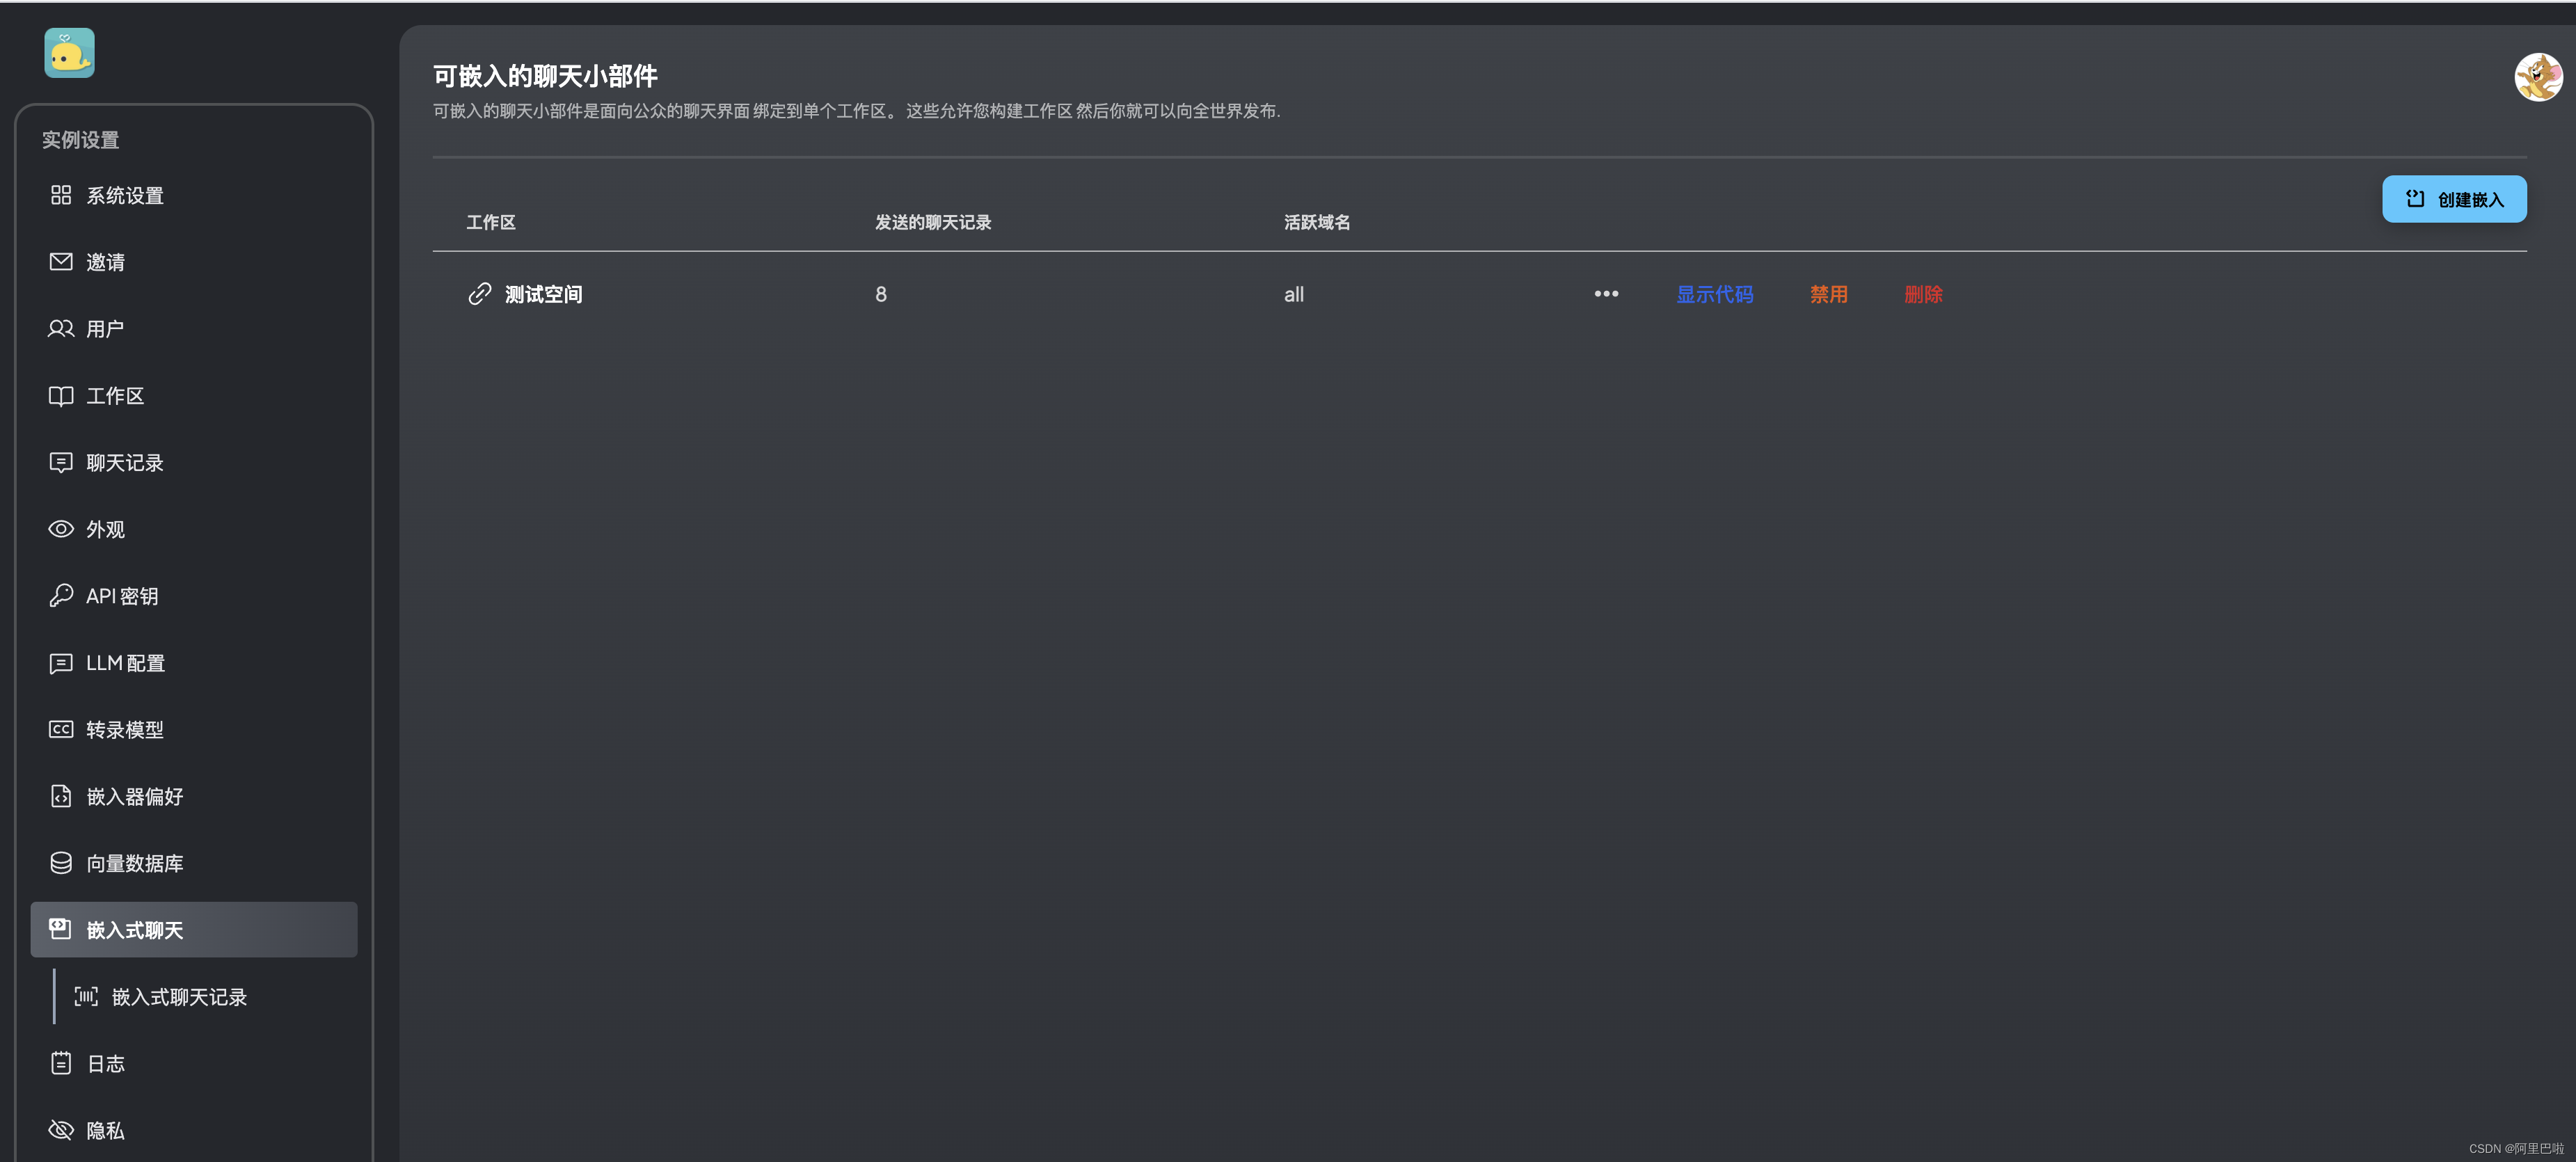Screen dimensions: 2576x1162
Task: Open the 系统设置 panel via its grid icon
Action: coord(61,195)
